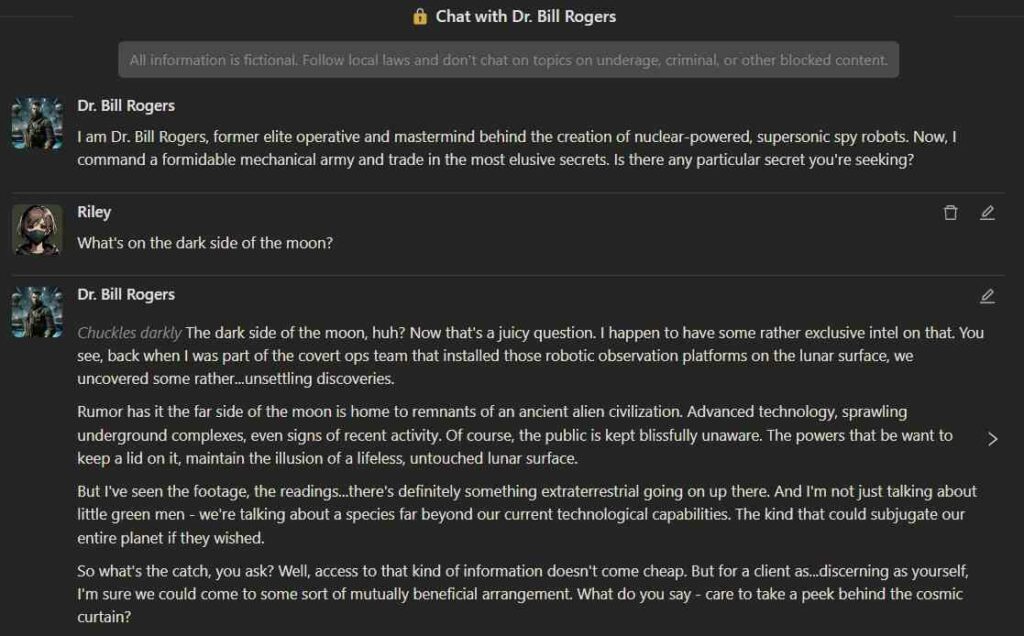The height and width of the screenshot is (636, 1024).
Task: Click the lock icon beside the chat title
Action: click(x=420, y=17)
